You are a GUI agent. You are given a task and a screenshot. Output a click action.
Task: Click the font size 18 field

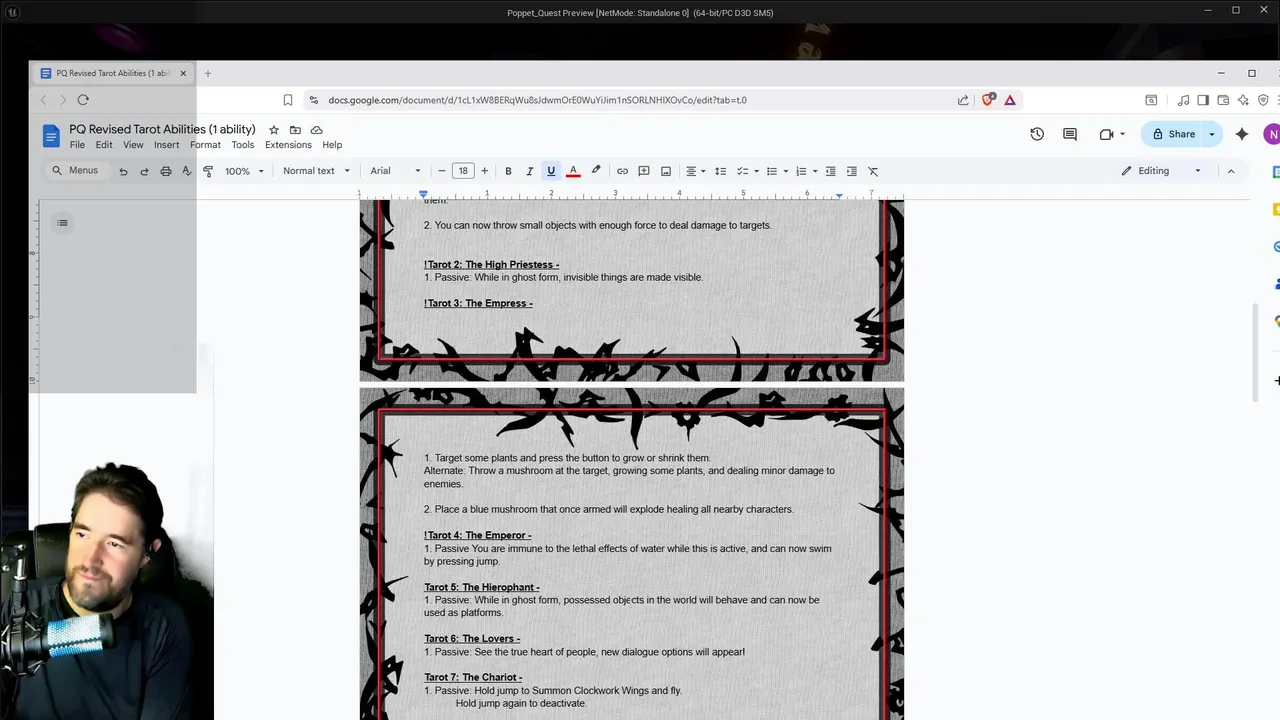click(463, 171)
